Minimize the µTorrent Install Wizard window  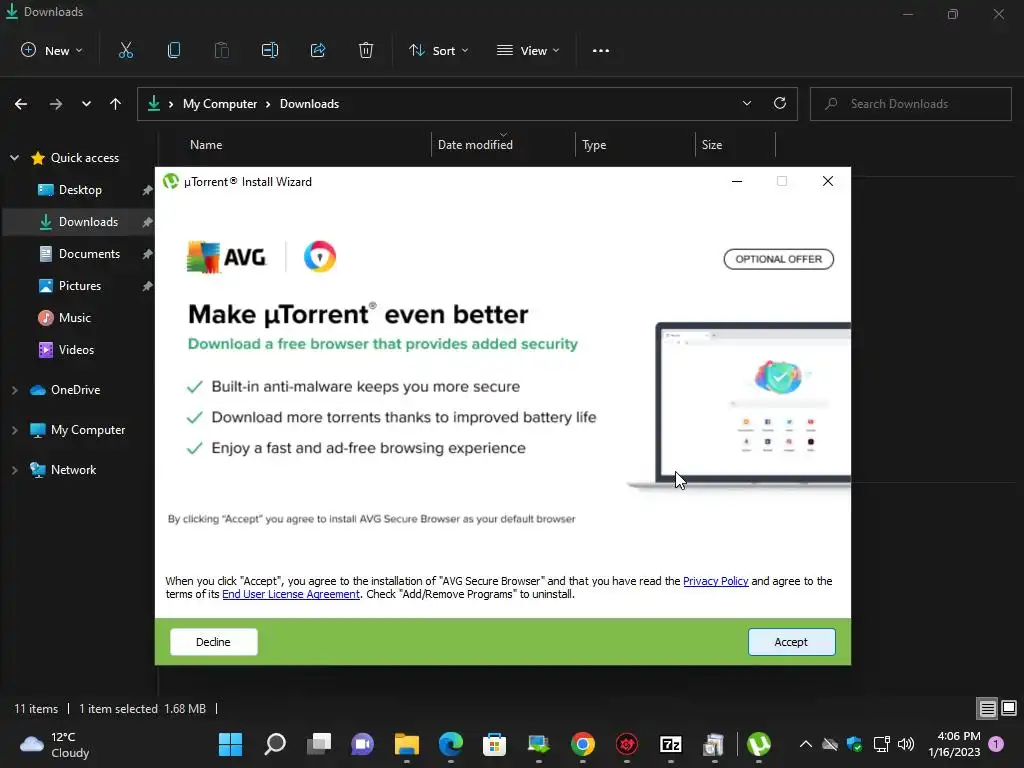click(737, 181)
